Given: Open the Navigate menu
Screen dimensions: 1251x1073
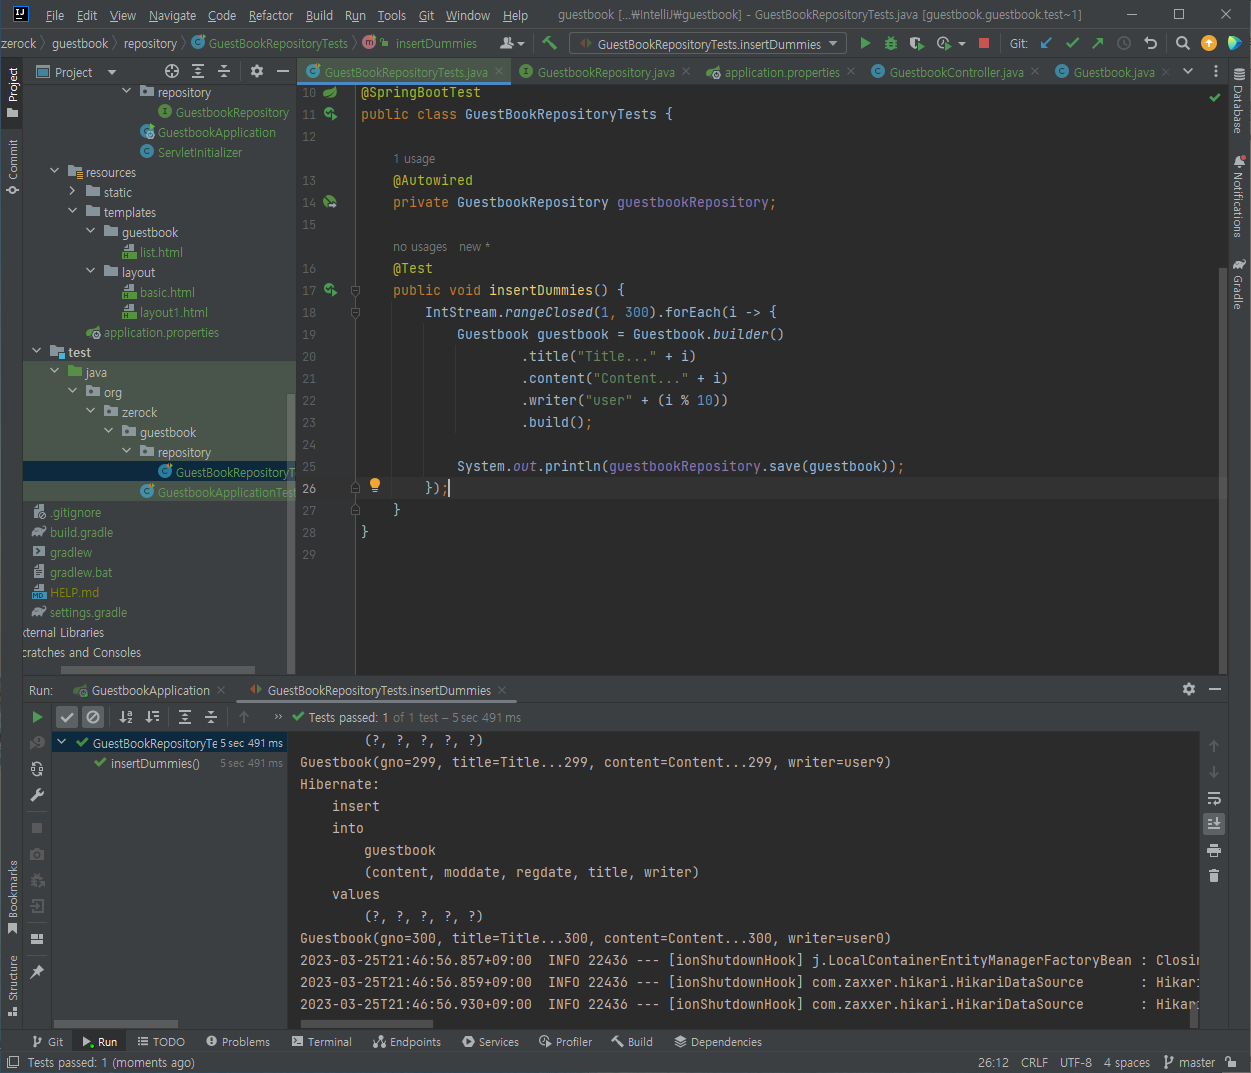Looking at the screenshot, I should [173, 15].
